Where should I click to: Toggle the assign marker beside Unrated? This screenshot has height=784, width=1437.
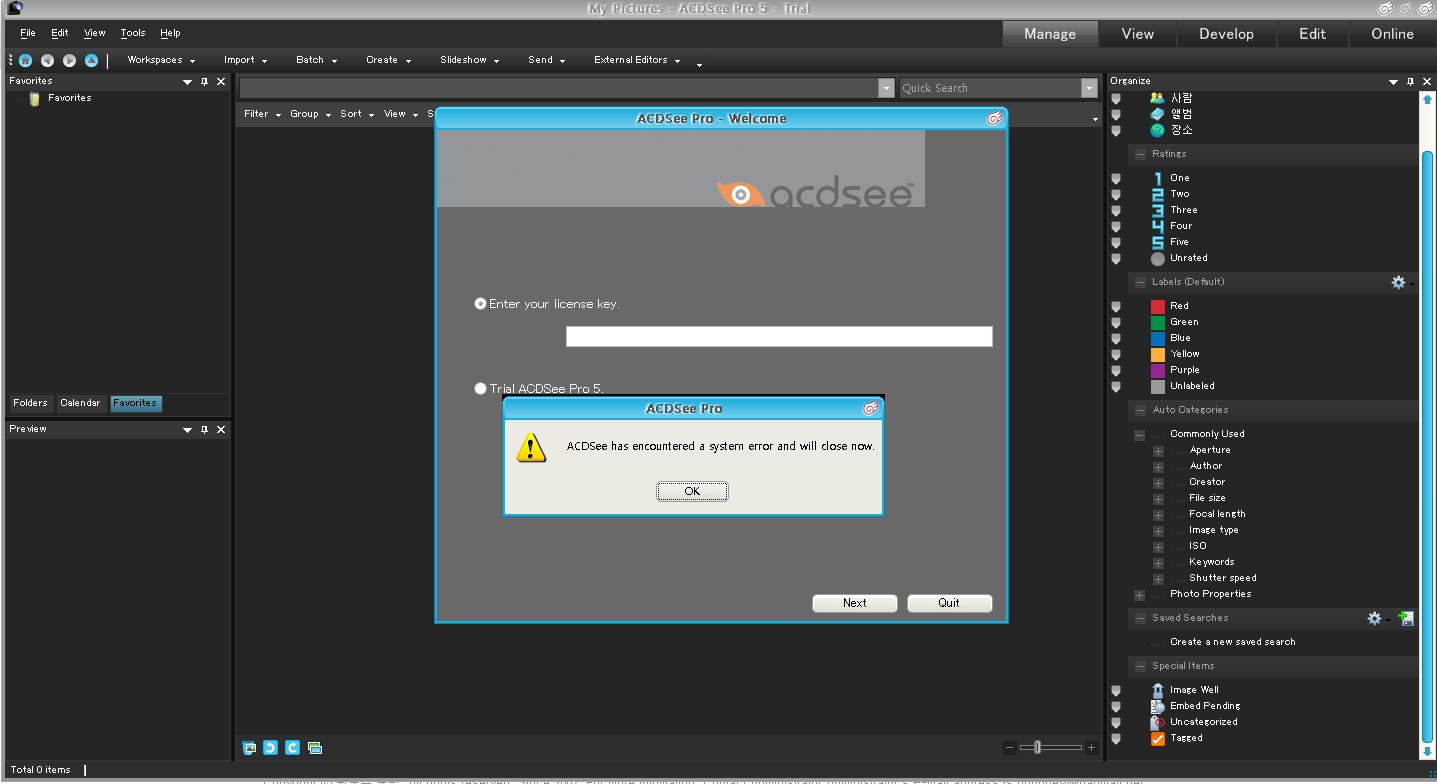click(x=1116, y=258)
